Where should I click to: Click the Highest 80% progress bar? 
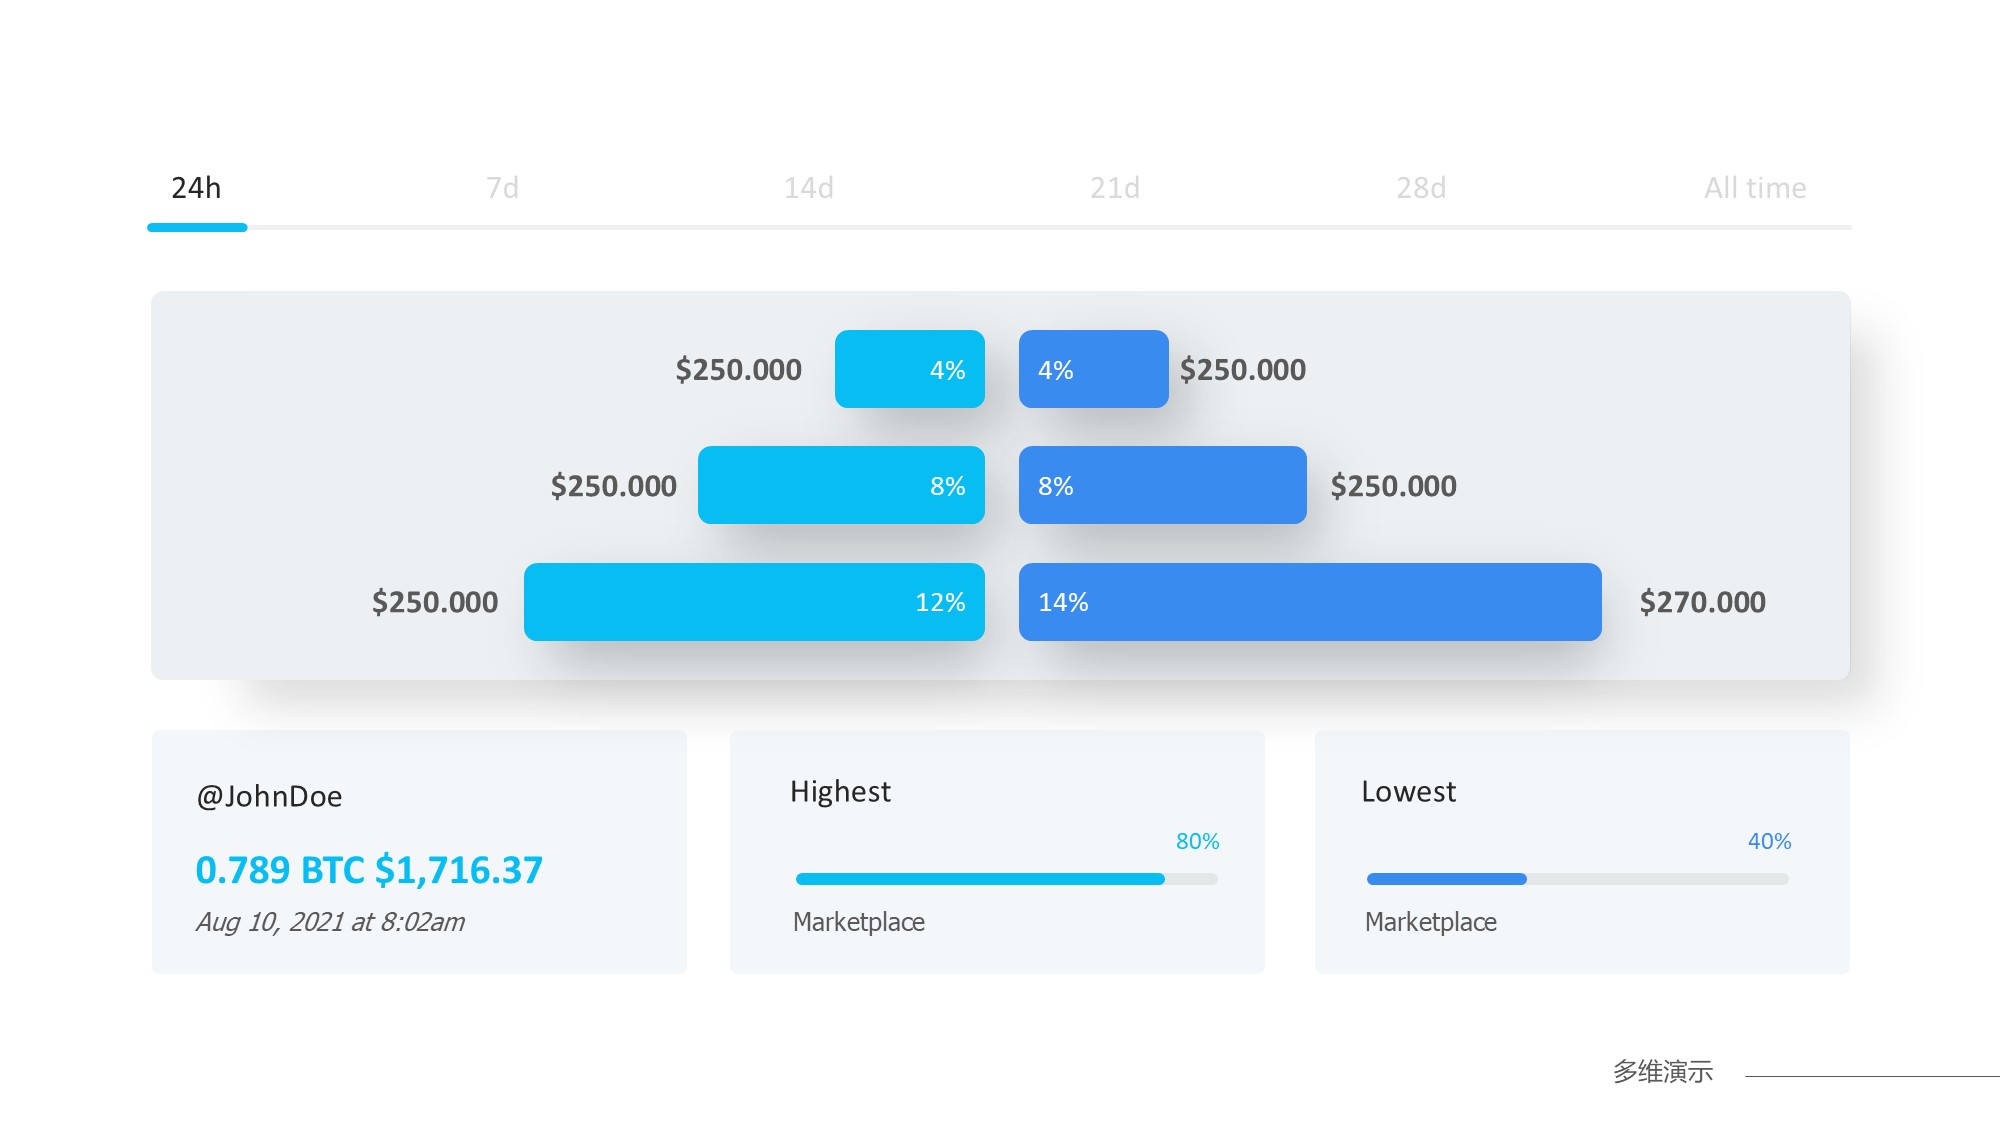pyautogui.click(x=1006, y=879)
